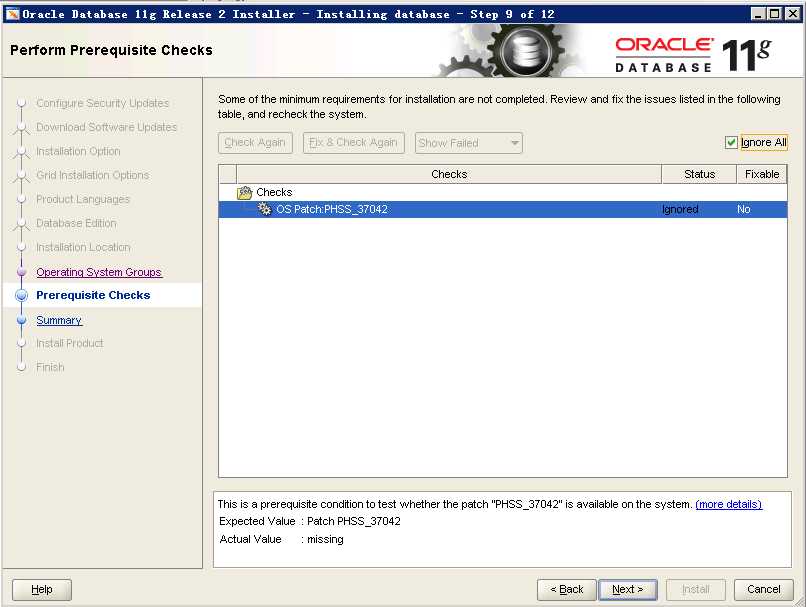Click the Help button
The width and height of the screenshot is (806, 607).
42,590
